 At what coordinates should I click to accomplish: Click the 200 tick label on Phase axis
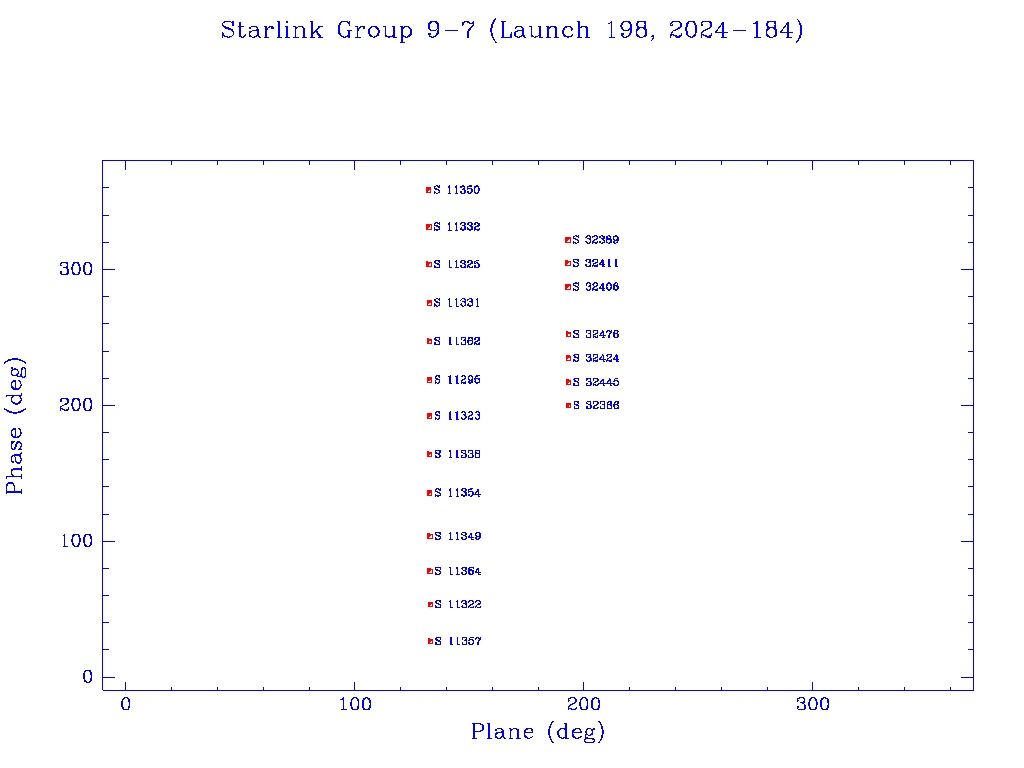(76, 405)
